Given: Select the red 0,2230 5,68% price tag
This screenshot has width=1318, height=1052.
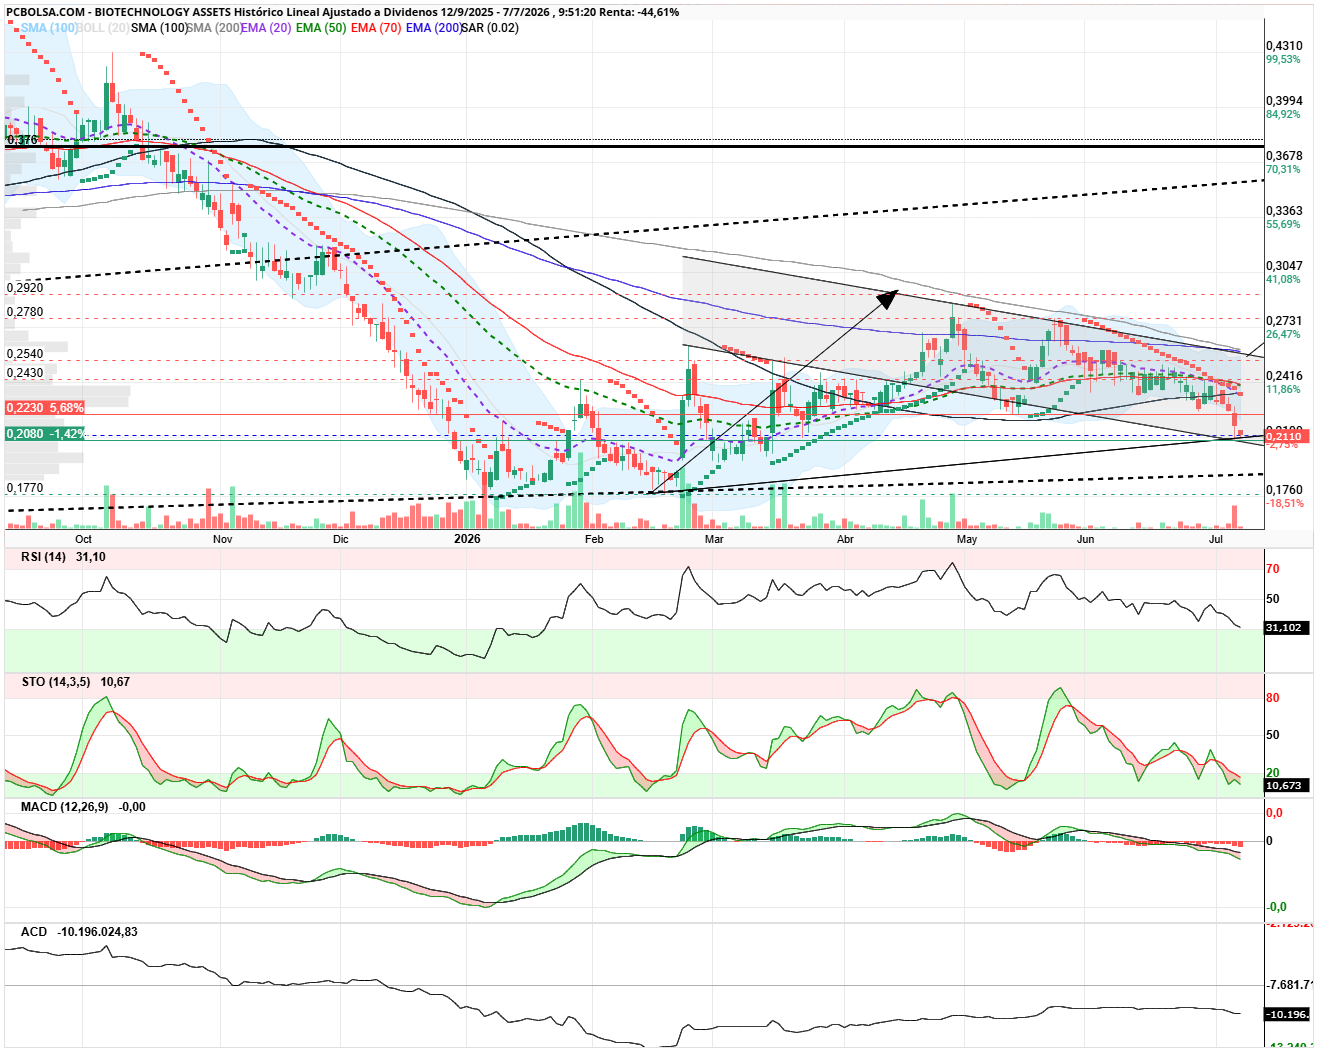Looking at the screenshot, I should [45, 408].
